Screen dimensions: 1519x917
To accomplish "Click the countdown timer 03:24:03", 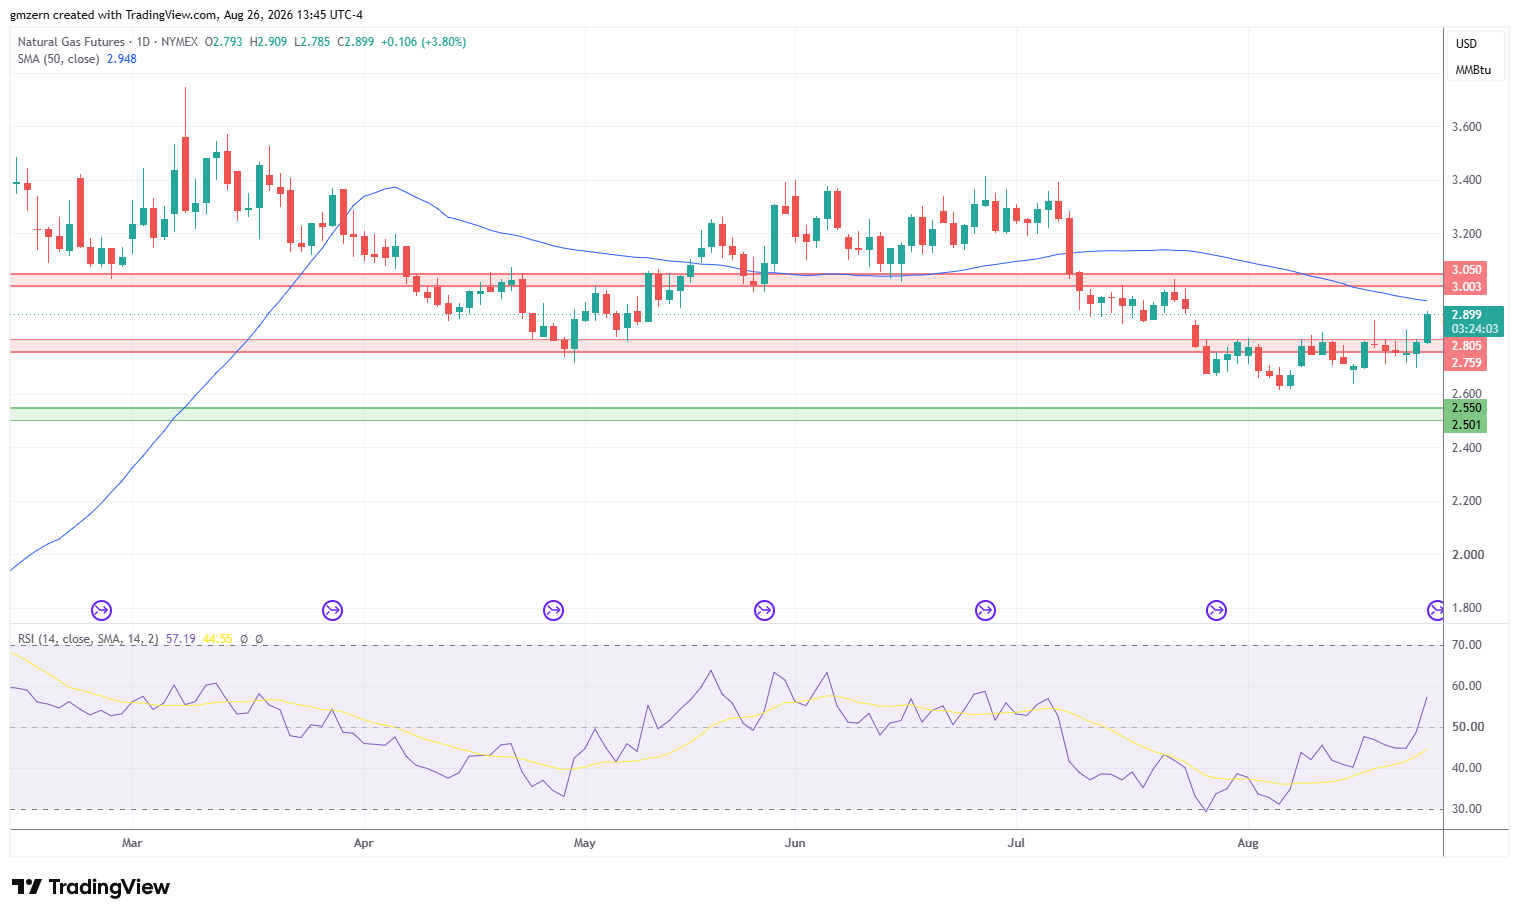I will coord(1475,329).
